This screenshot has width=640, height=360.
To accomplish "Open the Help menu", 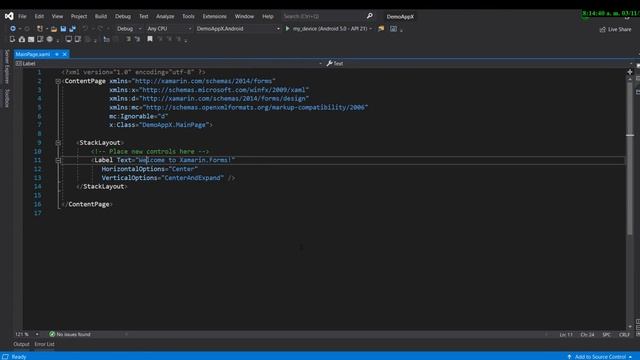I will tap(268, 16).
